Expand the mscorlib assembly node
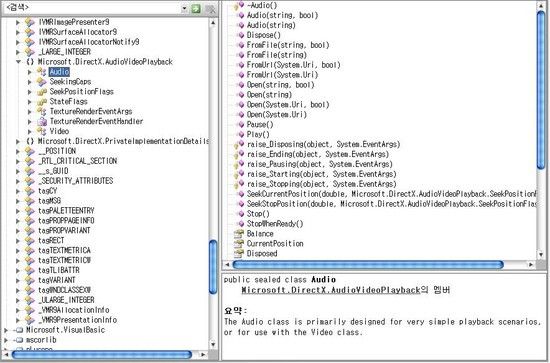This screenshot has width=550, height=363. pos(6,340)
